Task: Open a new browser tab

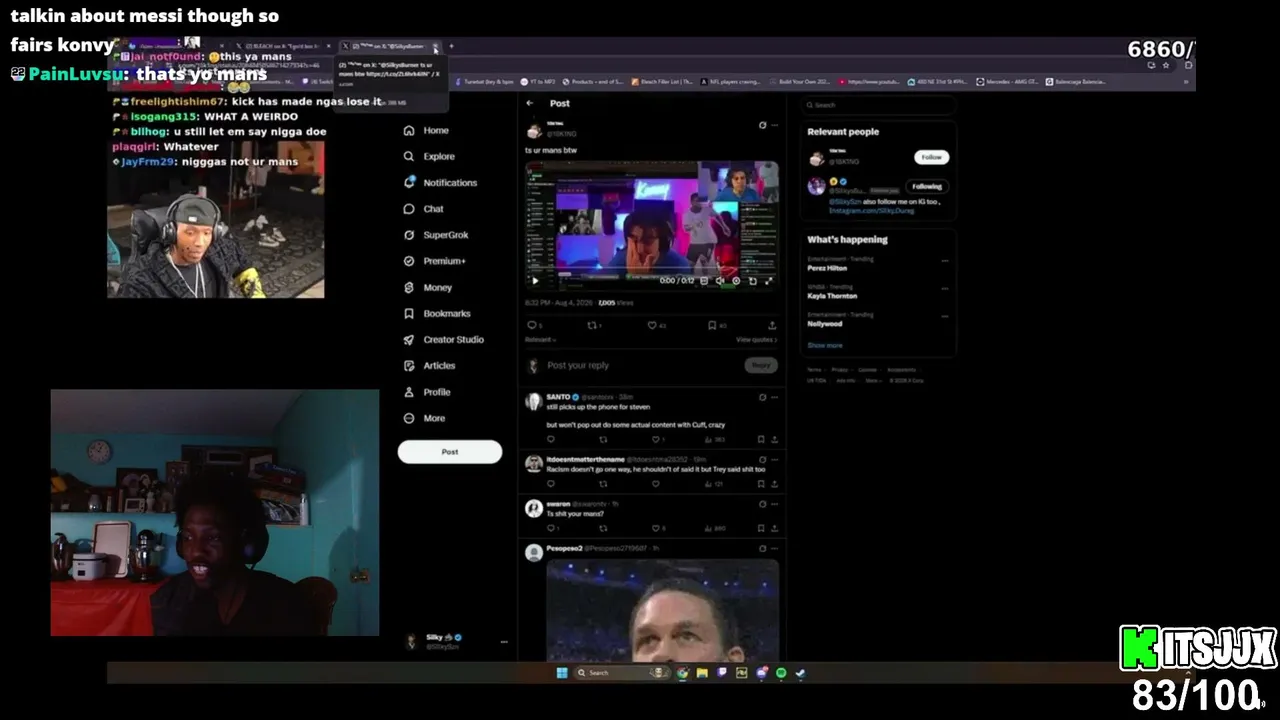Action: pyautogui.click(x=451, y=46)
